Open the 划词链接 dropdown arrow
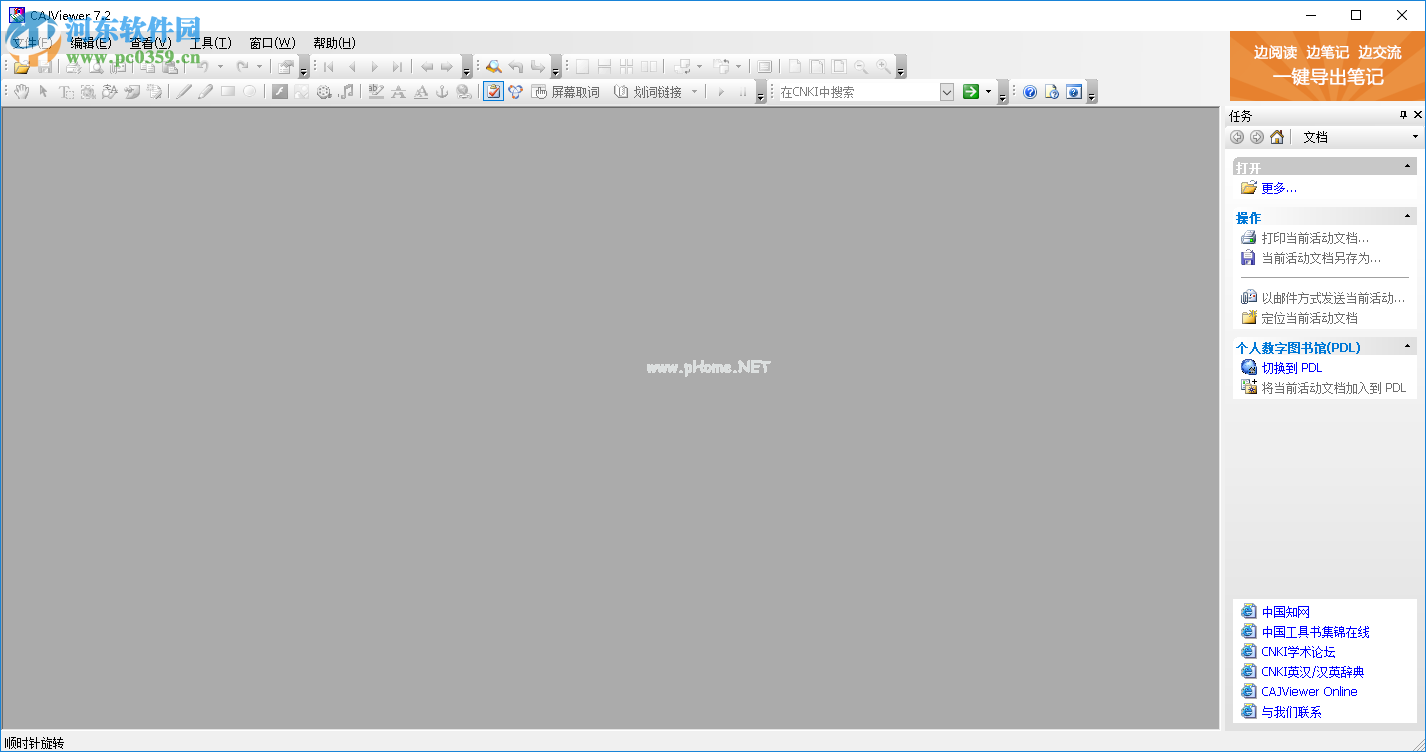1426x752 pixels. pos(695,92)
